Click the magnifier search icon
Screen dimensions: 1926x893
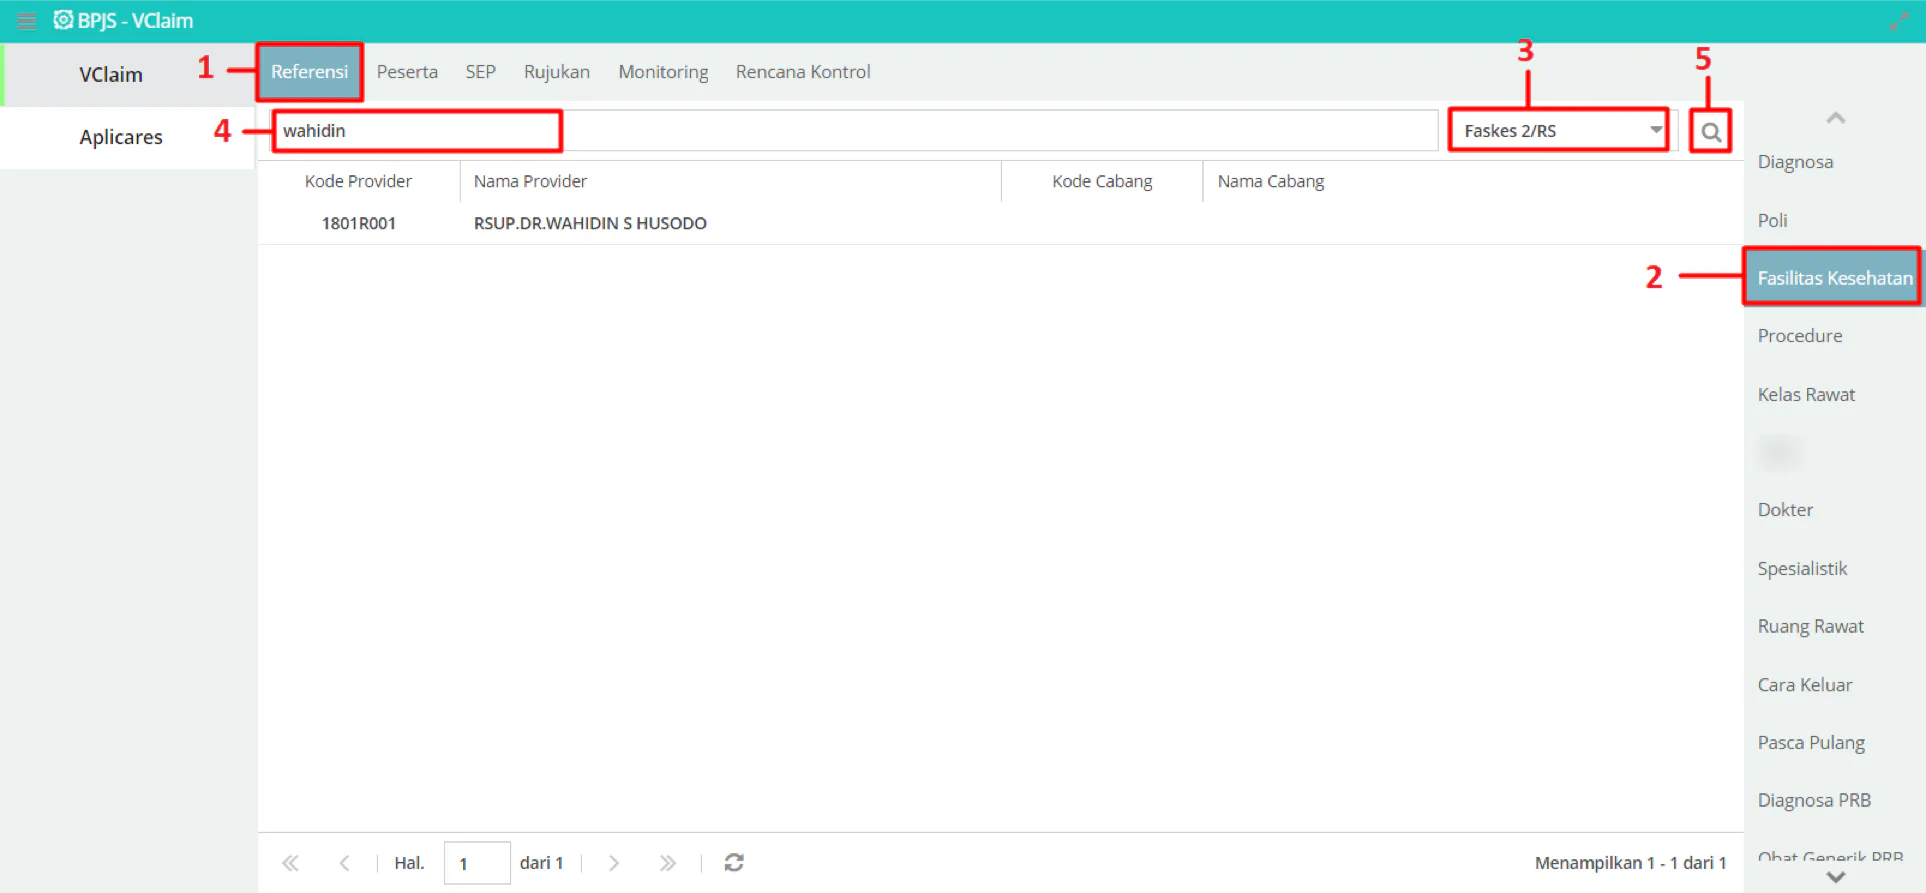pyautogui.click(x=1711, y=132)
